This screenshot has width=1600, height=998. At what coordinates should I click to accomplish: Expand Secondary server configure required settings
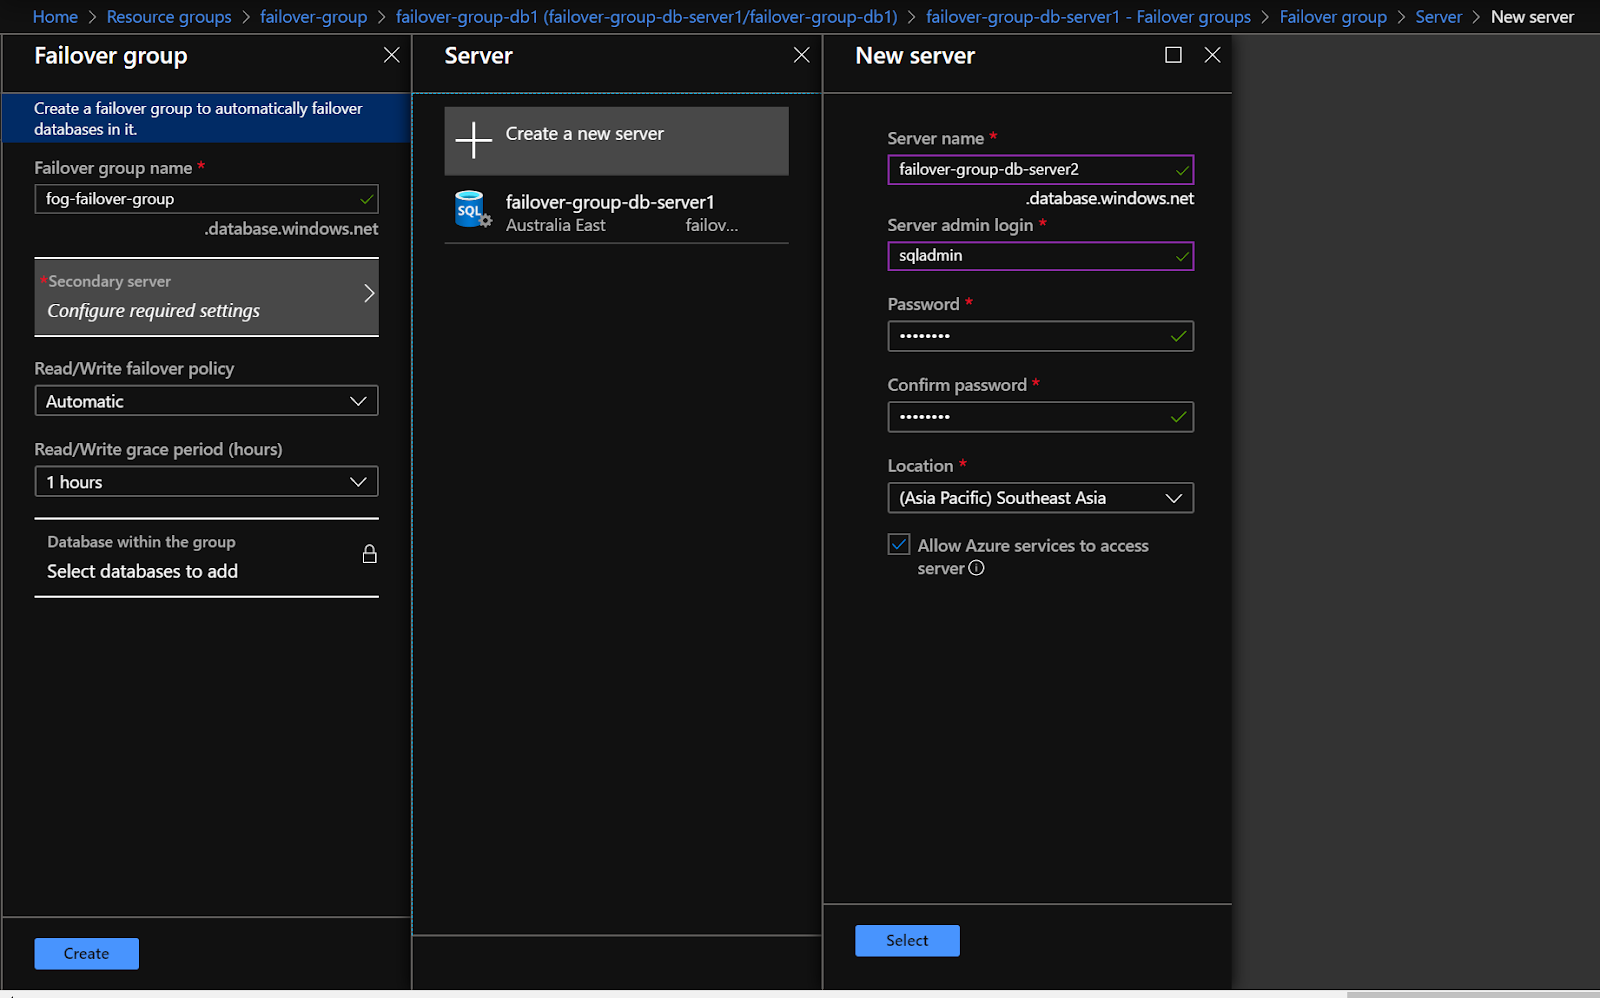206,296
